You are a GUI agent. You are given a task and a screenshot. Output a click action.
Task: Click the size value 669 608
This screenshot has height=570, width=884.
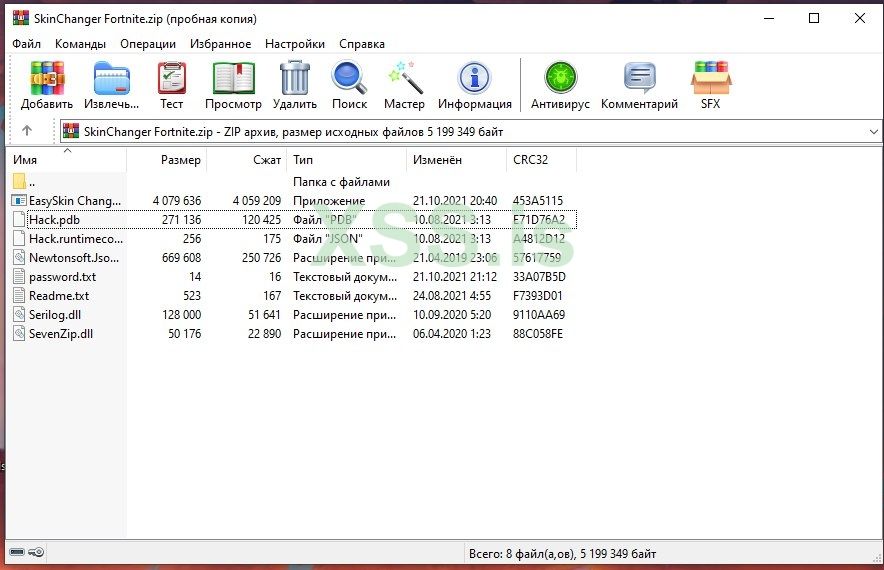[x=181, y=258]
